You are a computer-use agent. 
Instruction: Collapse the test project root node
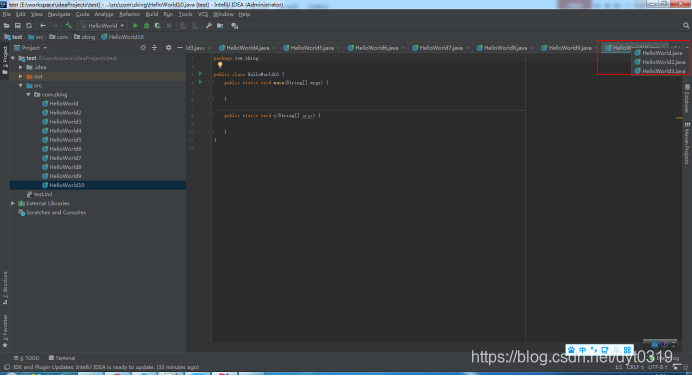[13, 58]
